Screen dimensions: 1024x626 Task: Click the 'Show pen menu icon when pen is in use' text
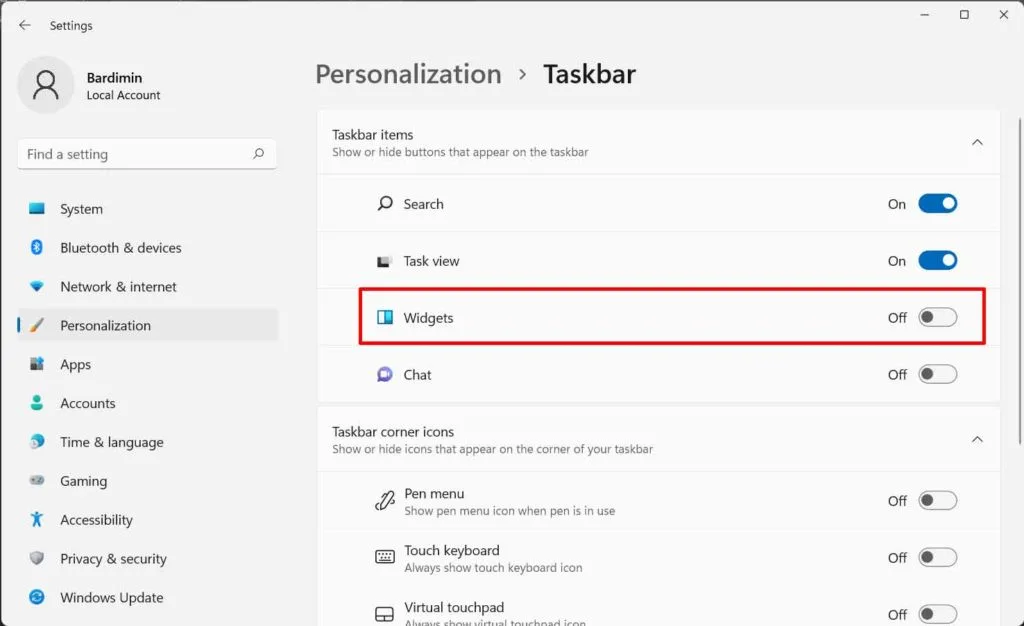pos(509,510)
